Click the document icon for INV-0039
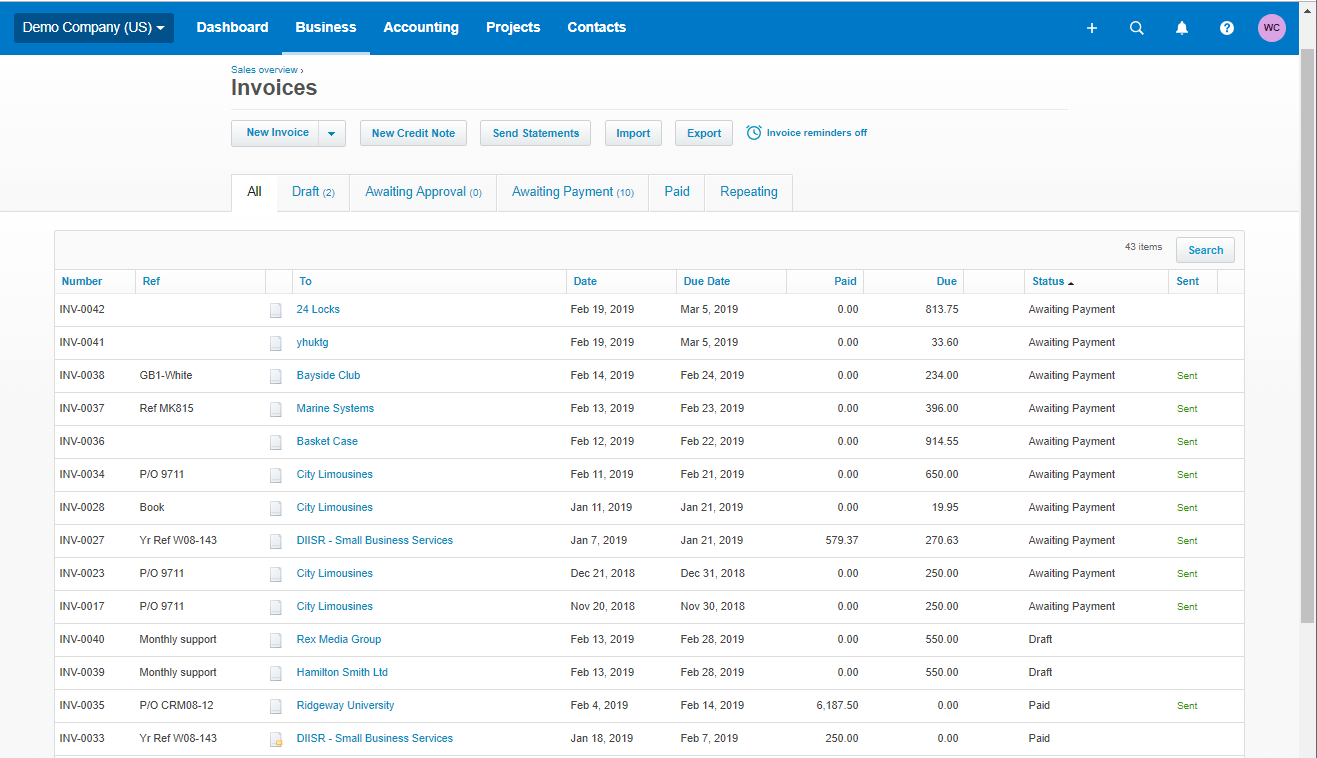The image size is (1317, 758). click(x=275, y=673)
